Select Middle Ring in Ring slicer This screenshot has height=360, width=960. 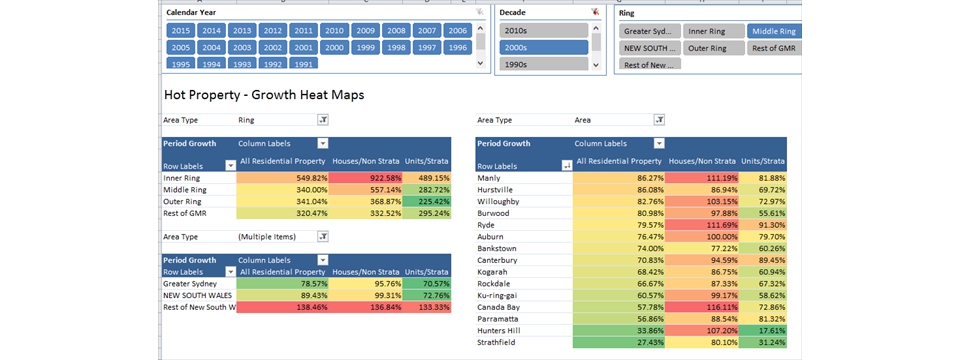(x=774, y=31)
